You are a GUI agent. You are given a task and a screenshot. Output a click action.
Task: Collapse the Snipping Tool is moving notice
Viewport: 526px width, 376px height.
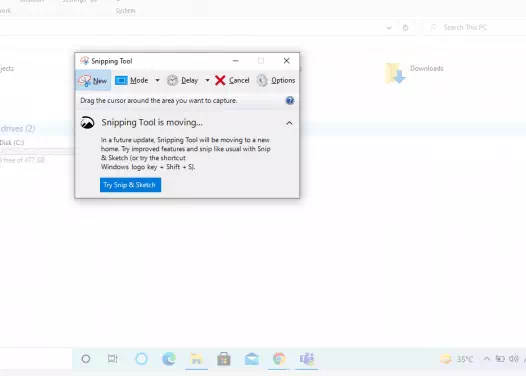[x=289, y=123]
